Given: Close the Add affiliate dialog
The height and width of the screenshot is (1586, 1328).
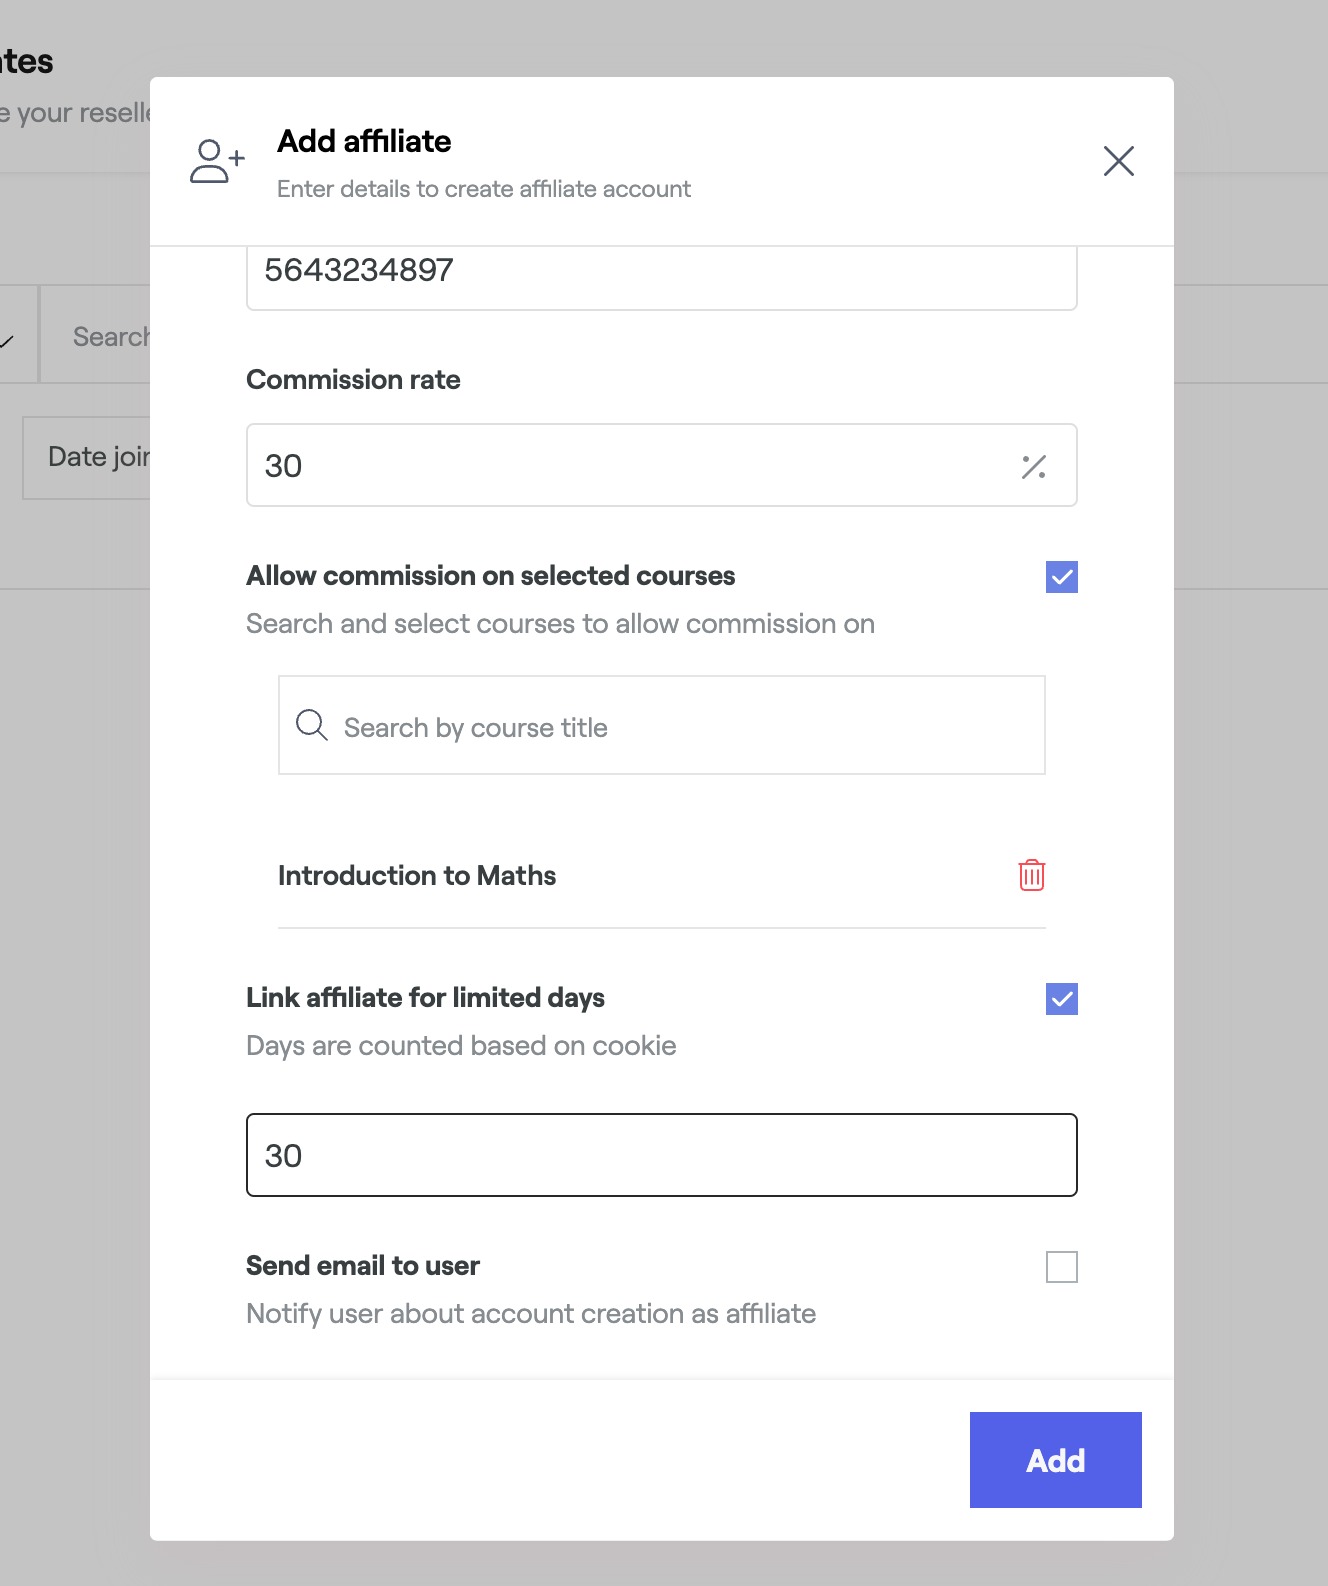Looking at the screenshot, I should tap(1118, 161).
